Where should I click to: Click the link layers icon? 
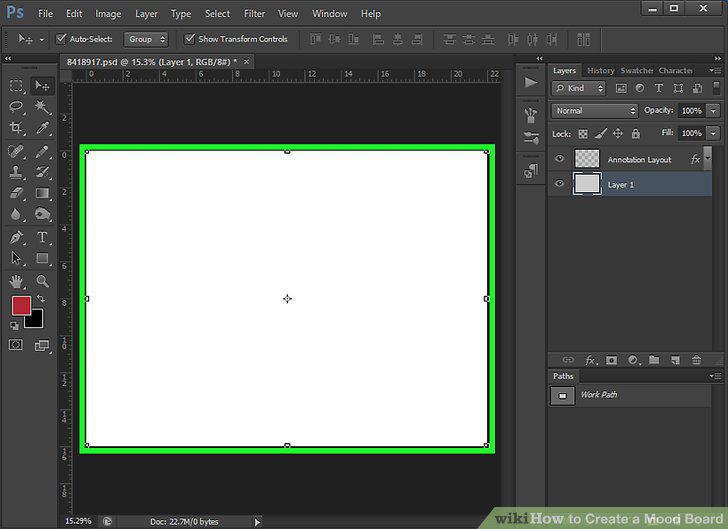click(x=568, y=360)
